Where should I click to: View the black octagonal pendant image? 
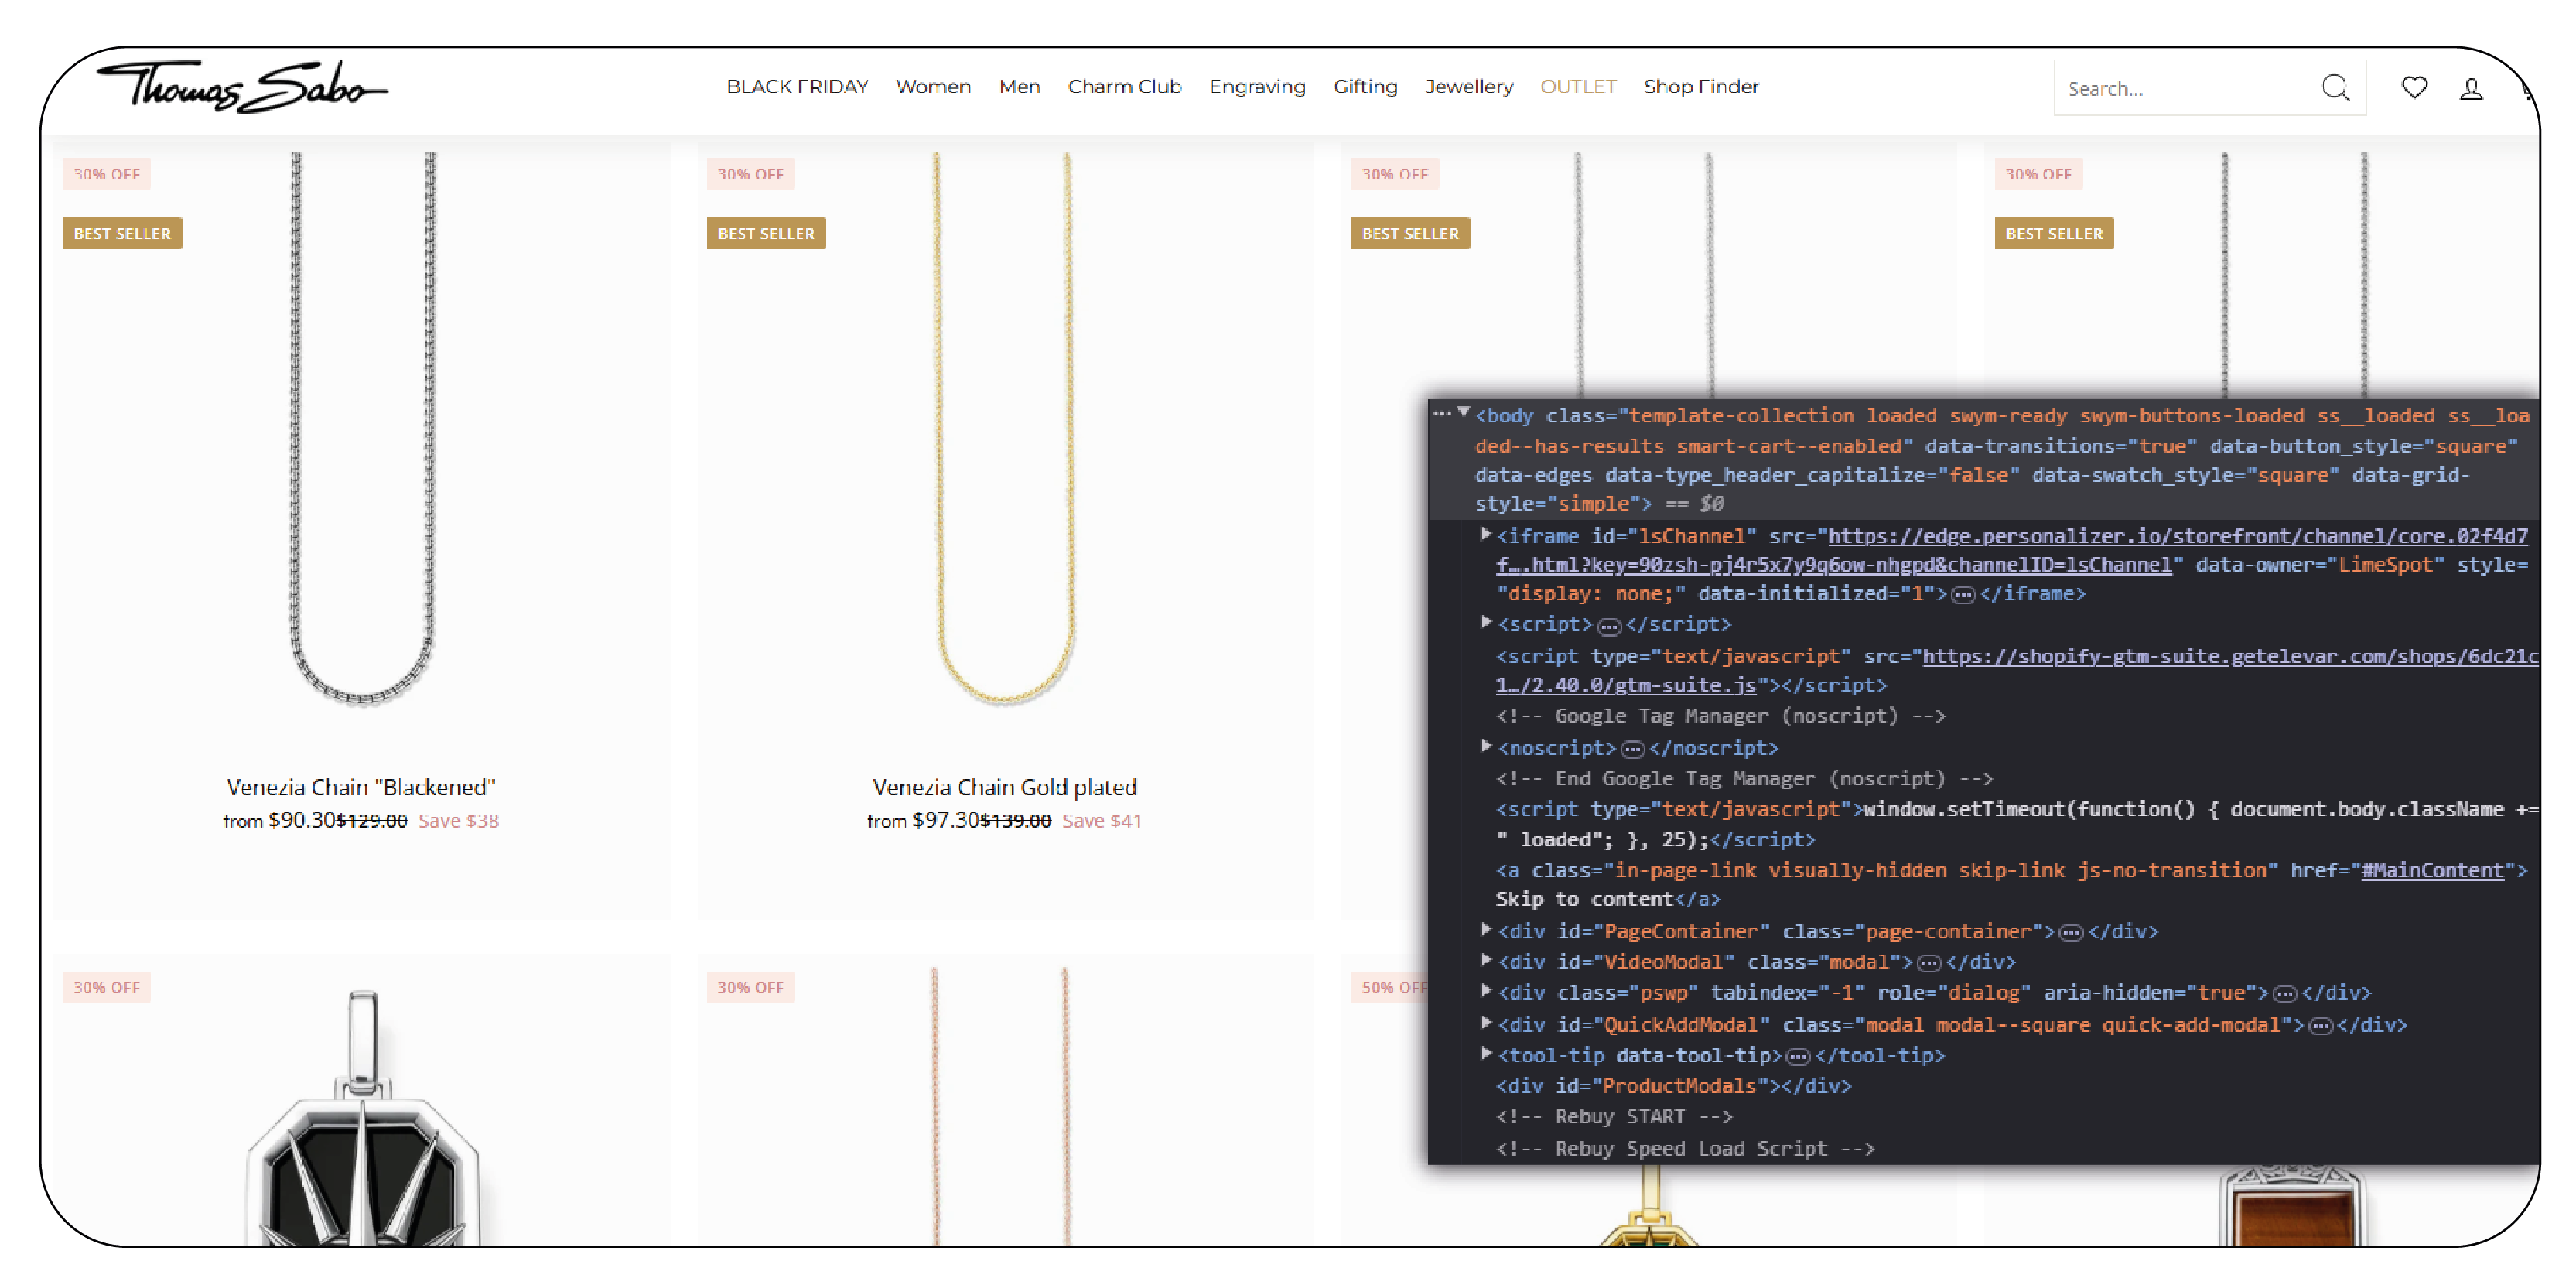click(x=362, y=1117)
